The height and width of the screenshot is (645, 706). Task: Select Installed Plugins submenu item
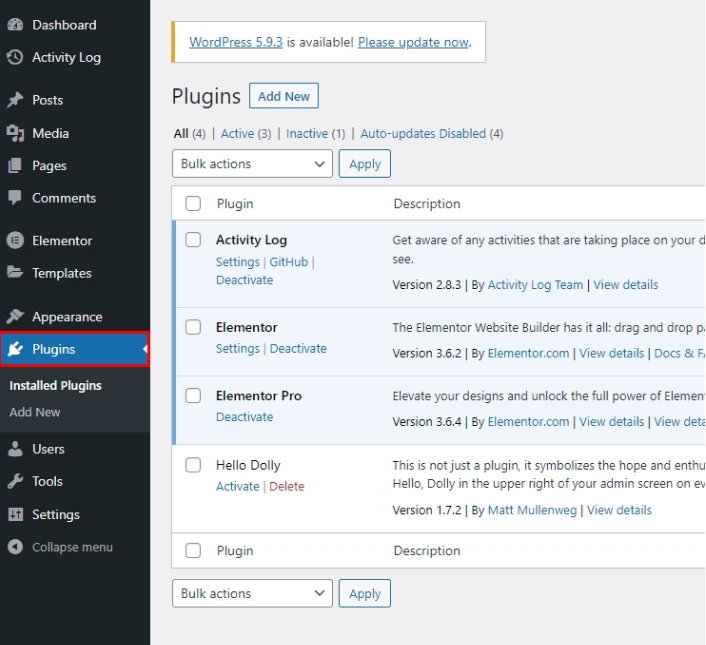pyautogui.click(x=55, y=385)
